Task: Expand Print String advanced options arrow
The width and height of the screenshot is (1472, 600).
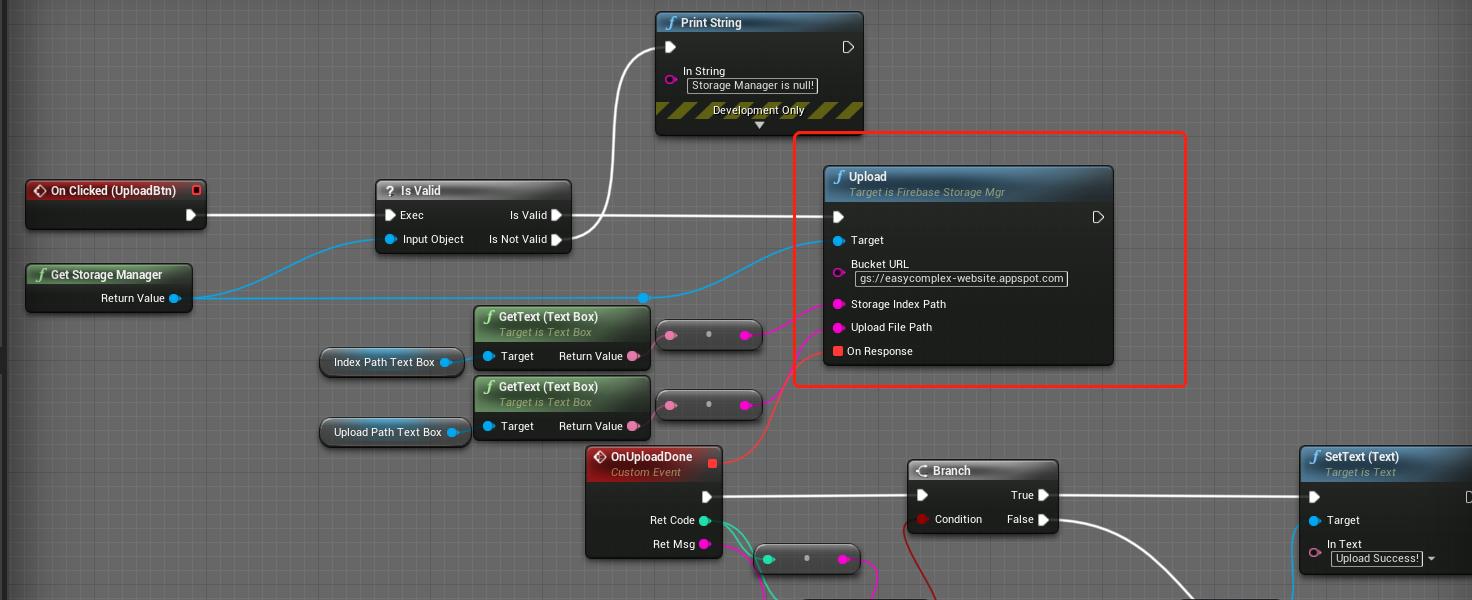Action: pos(759,125)
